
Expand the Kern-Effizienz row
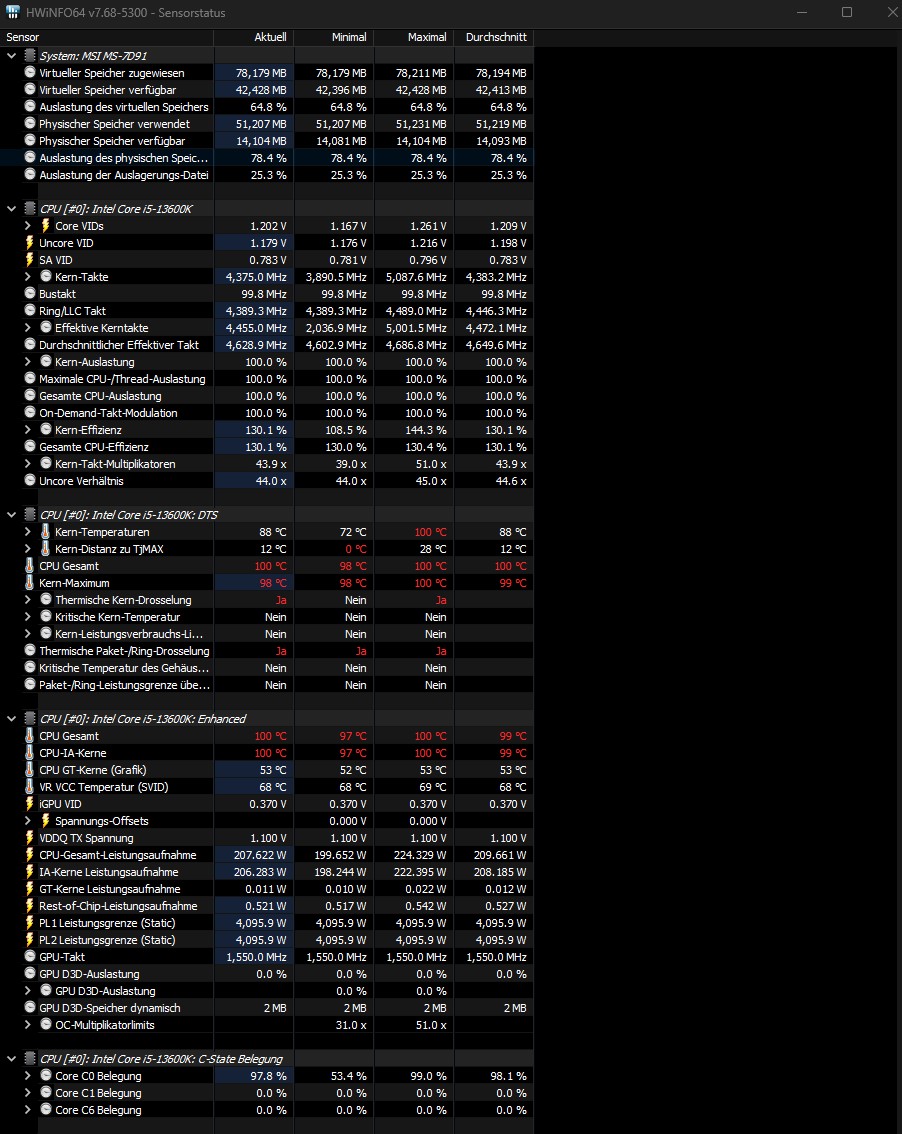[27, 430]
